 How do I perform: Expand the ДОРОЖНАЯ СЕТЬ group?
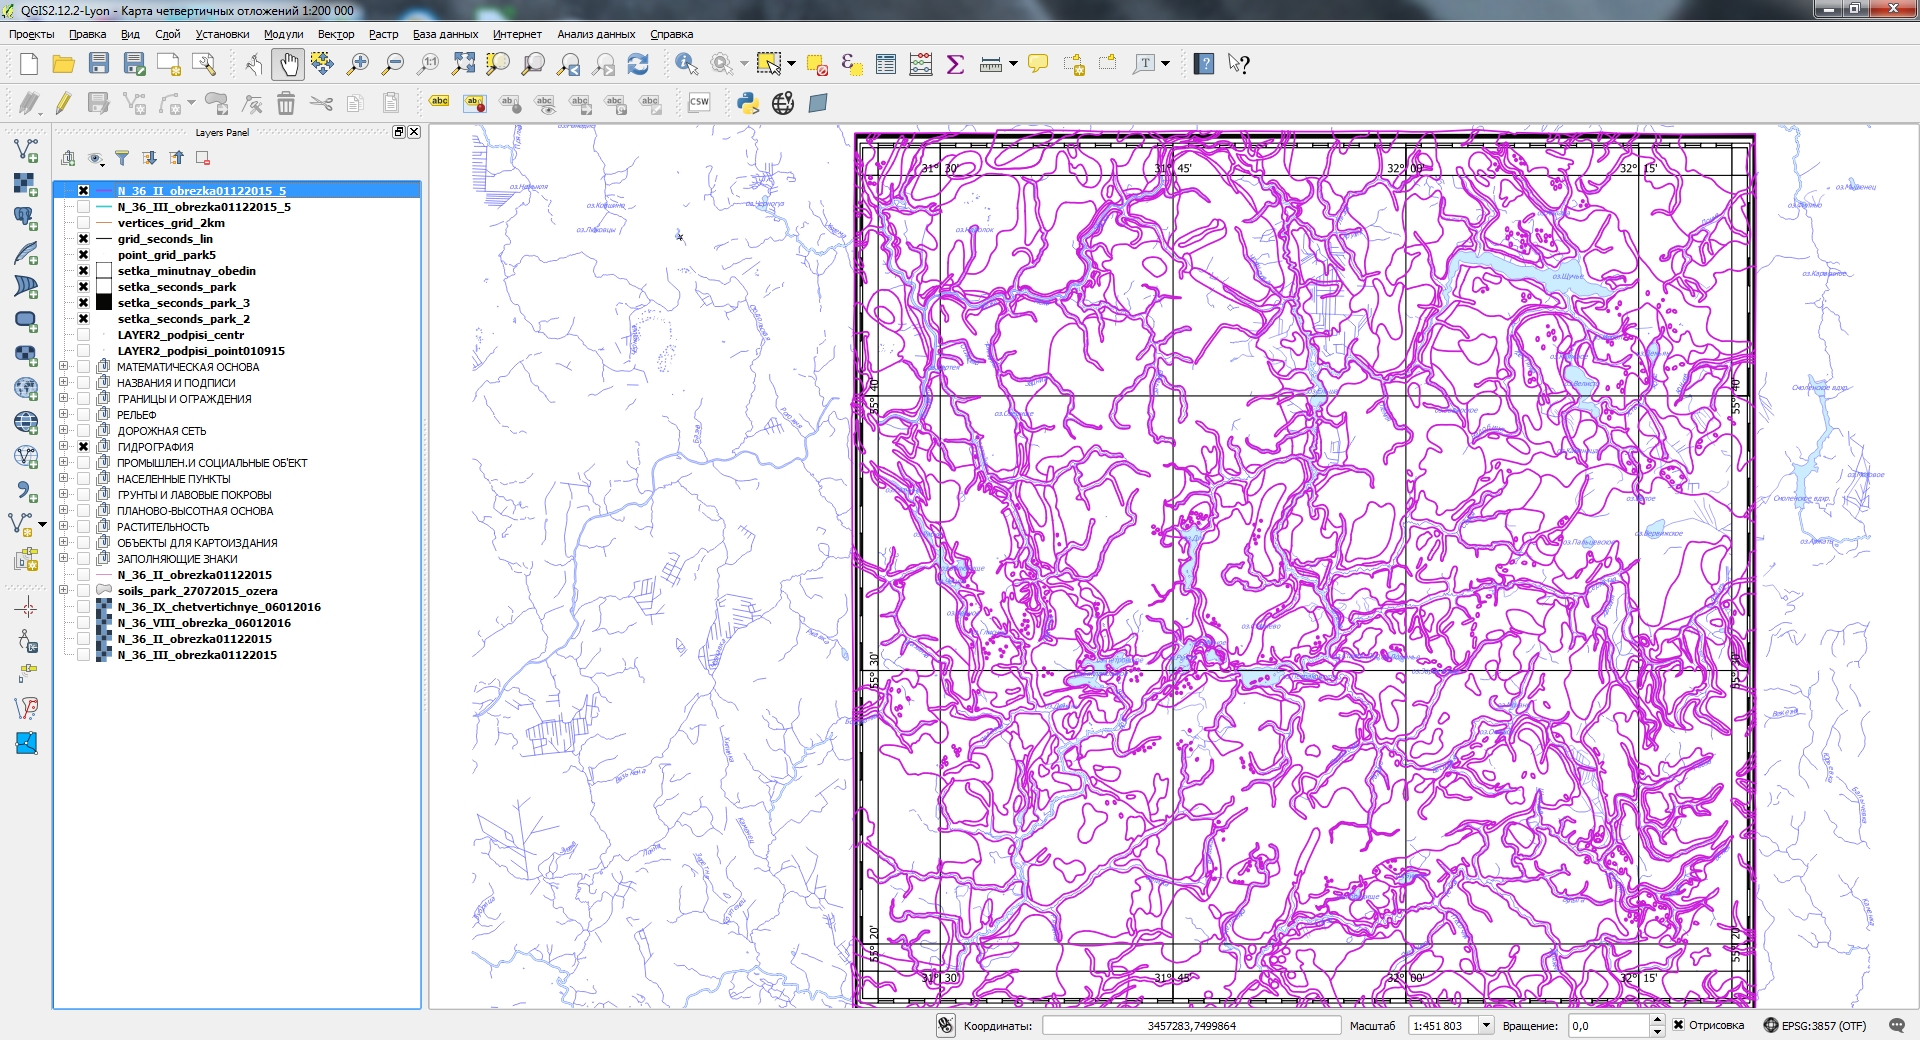(63, 430)
